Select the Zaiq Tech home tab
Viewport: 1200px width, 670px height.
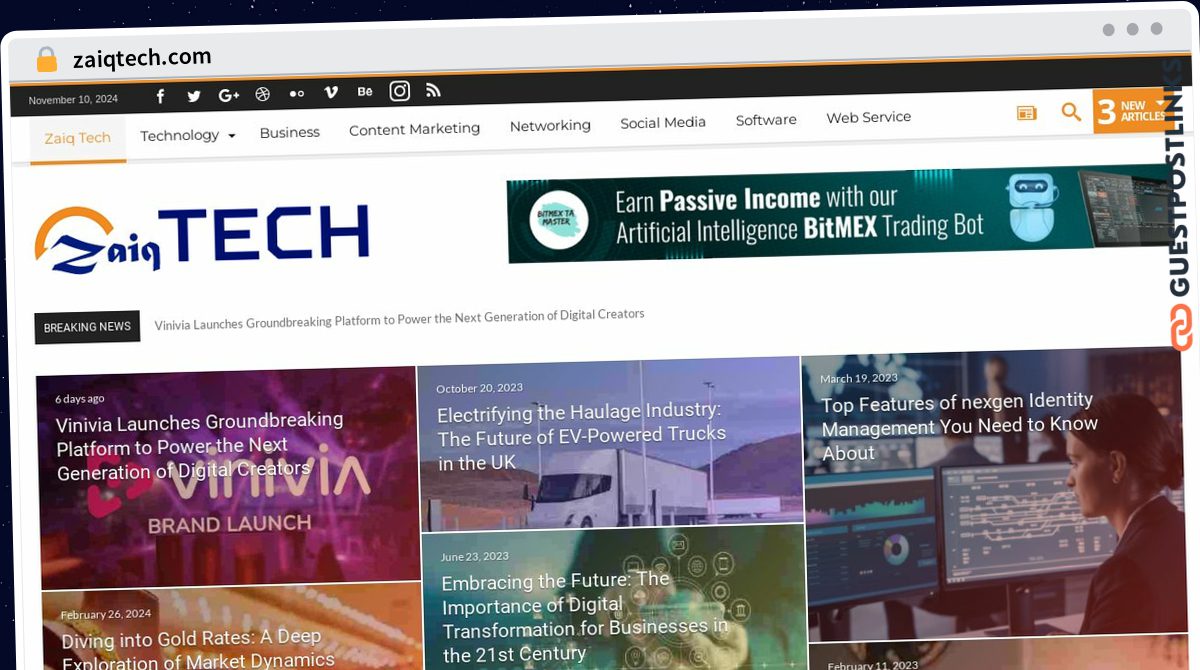point(78,138)
